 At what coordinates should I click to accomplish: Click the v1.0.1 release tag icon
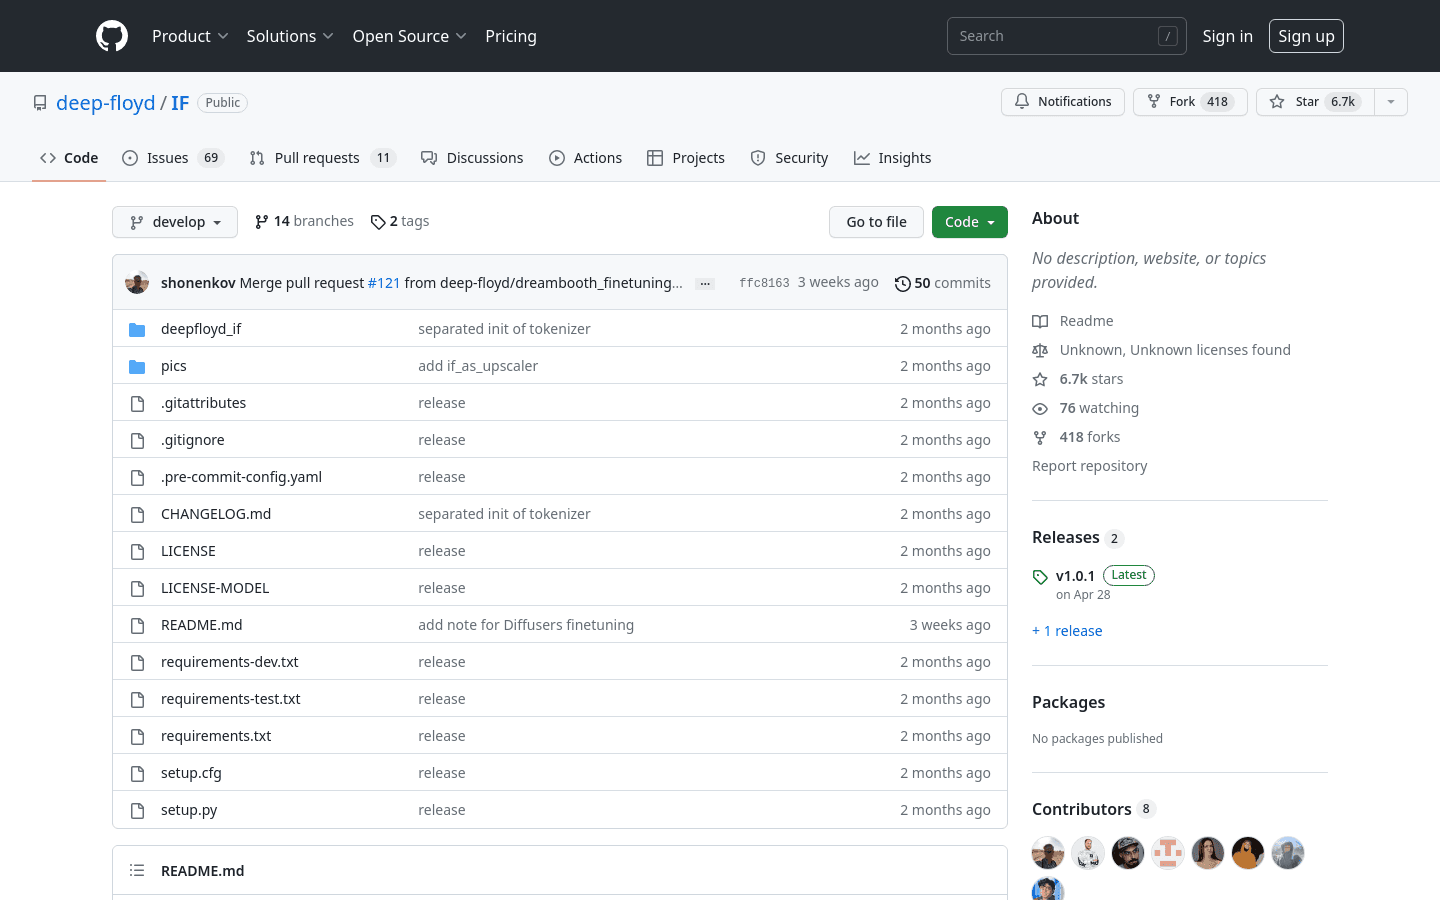pyautogui.click(x=1040, y=577)
